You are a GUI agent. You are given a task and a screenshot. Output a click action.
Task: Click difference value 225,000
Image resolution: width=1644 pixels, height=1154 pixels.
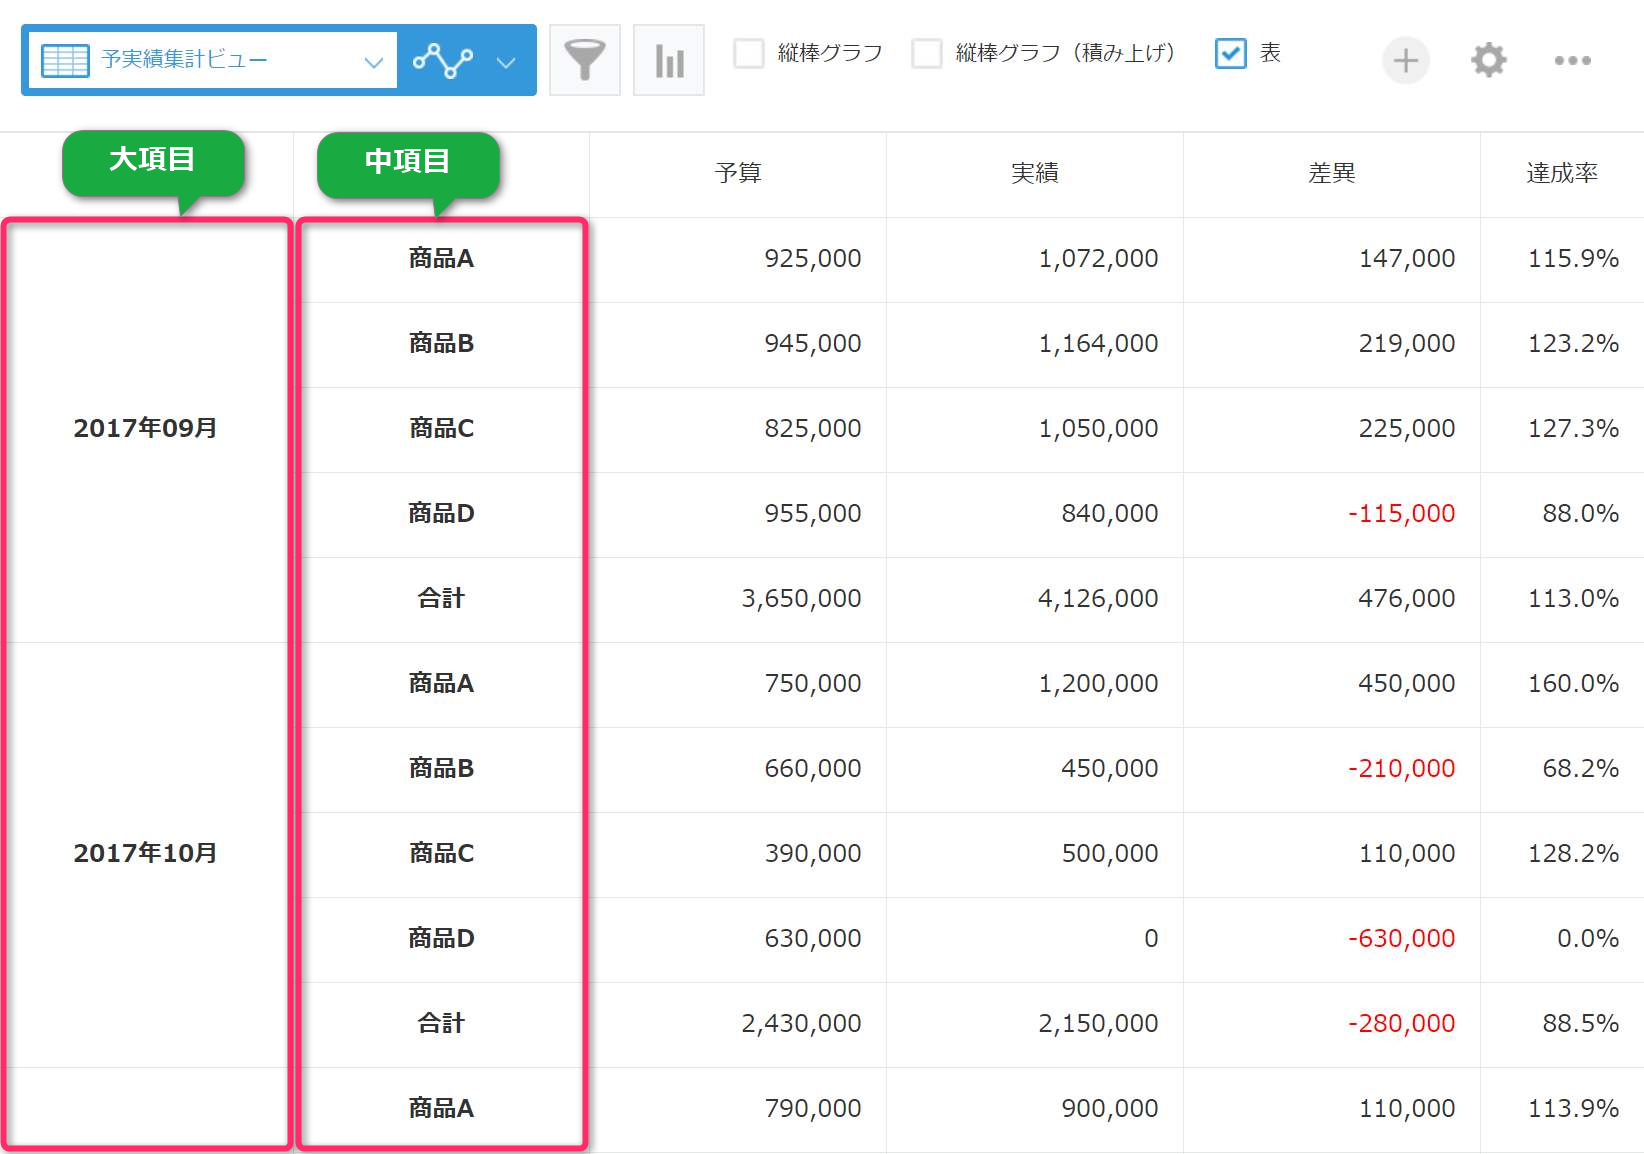1407,429
